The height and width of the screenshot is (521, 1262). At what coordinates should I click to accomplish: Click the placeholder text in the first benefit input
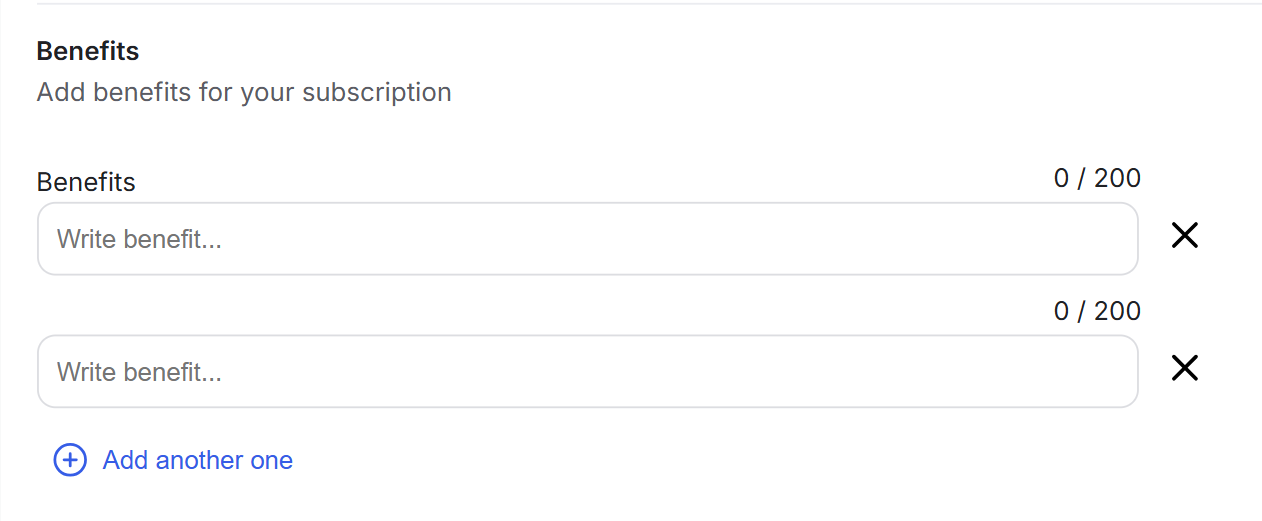[138, 240]
